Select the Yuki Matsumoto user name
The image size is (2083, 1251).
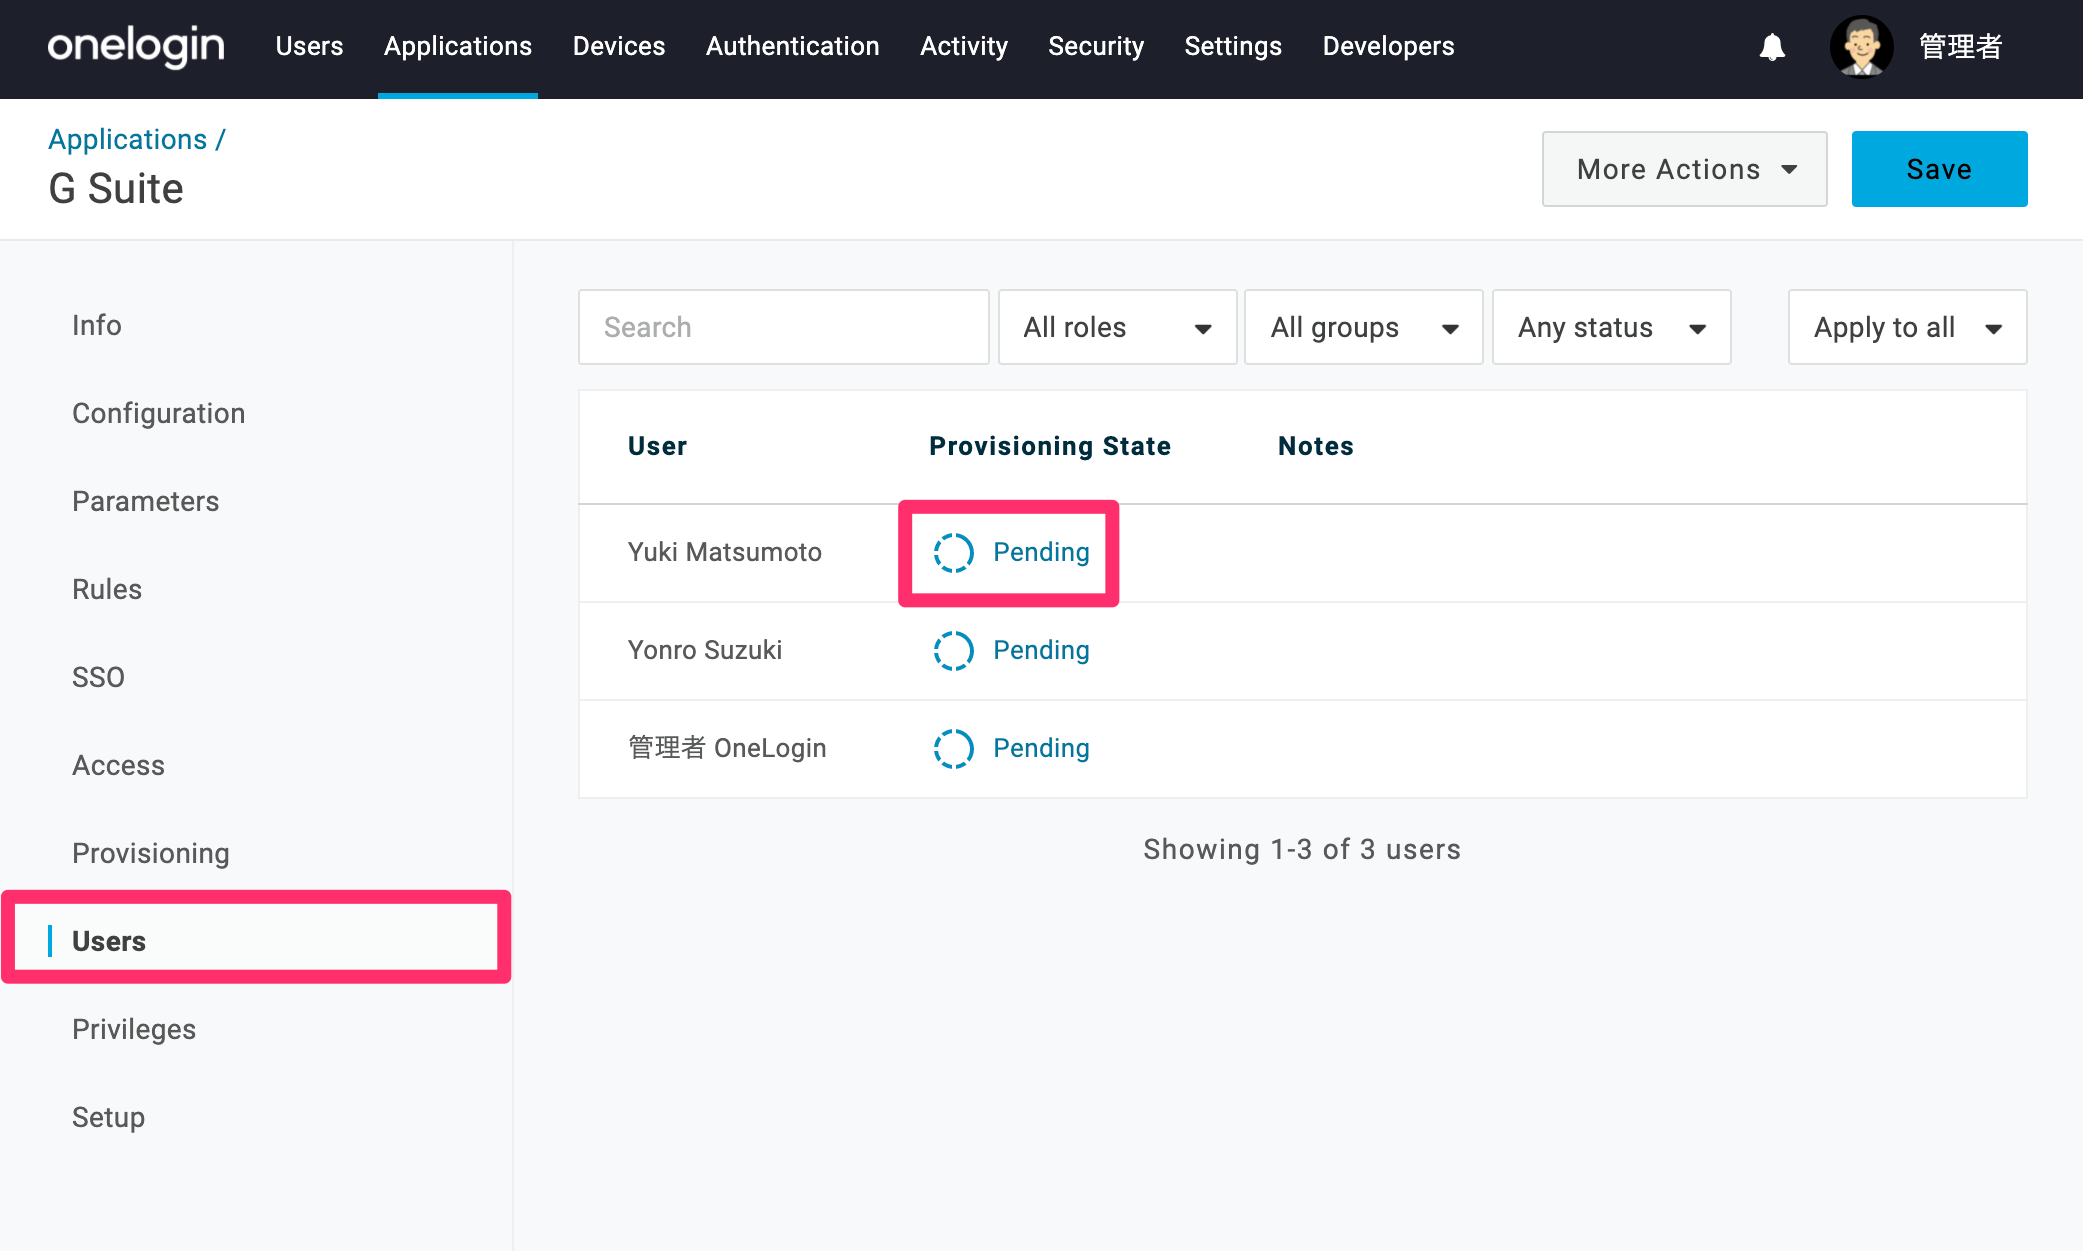point(725,552)
